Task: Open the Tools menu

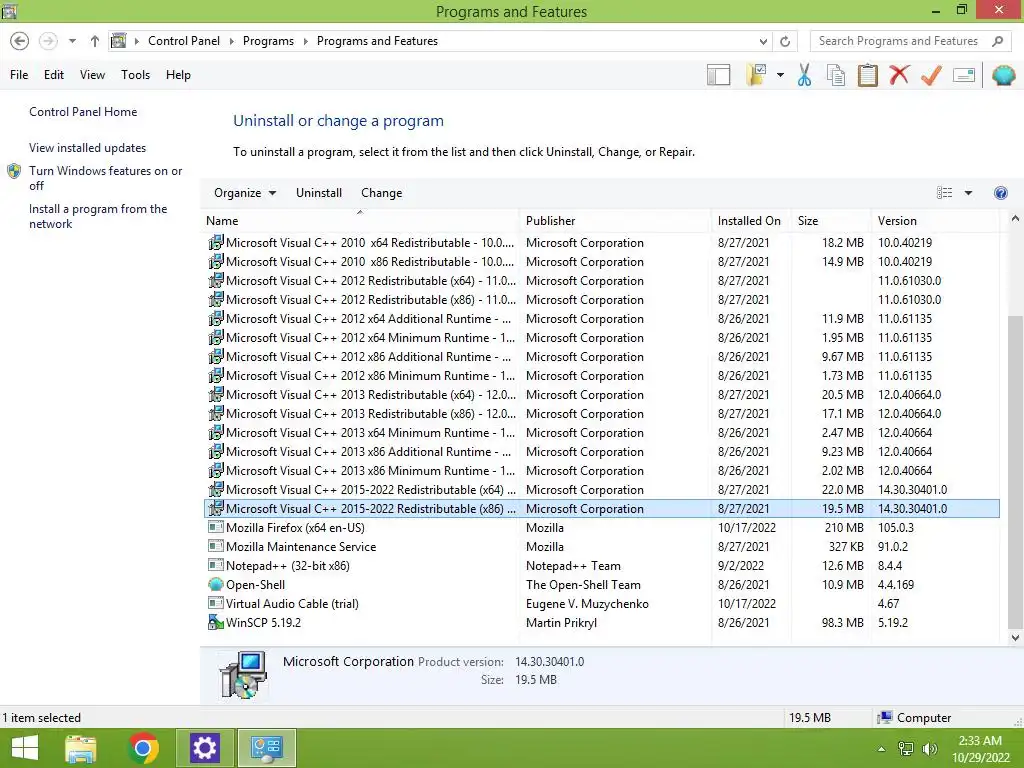Action: (135, 75)
